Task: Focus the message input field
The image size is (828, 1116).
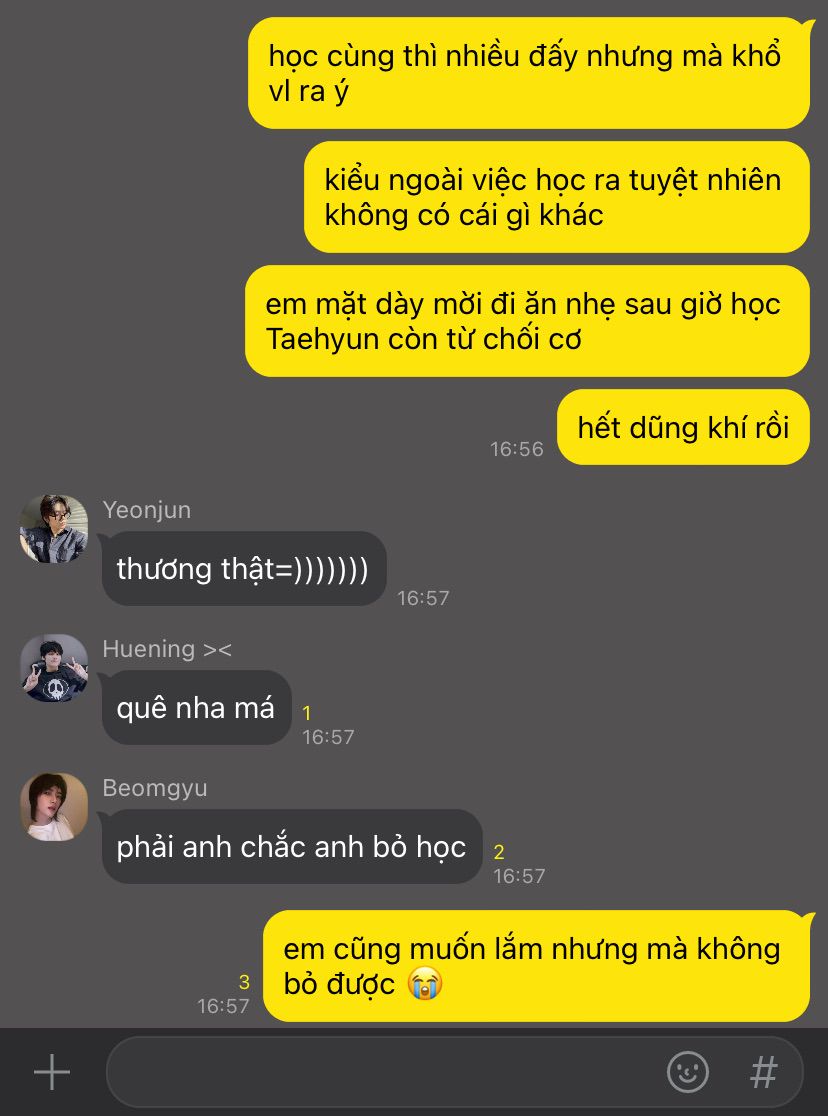Action: pos(454,1072)
